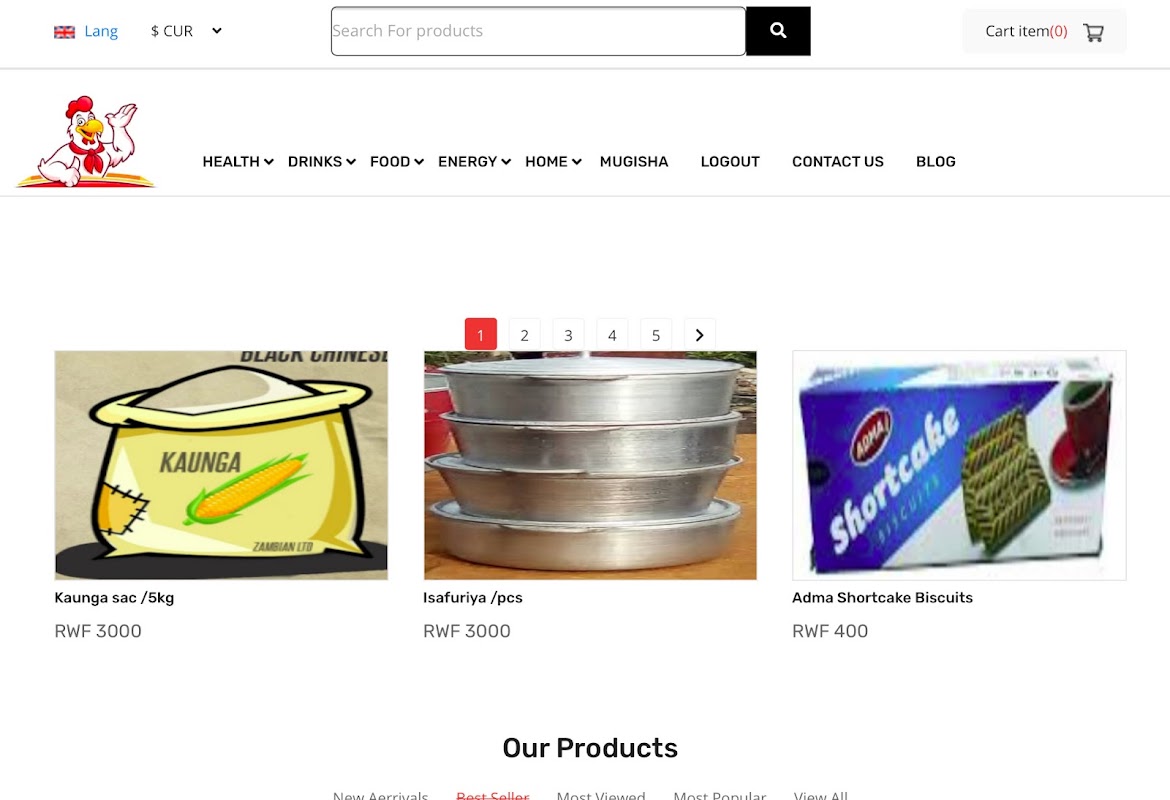Expand the DRINKS menu

tap(322, 161)
